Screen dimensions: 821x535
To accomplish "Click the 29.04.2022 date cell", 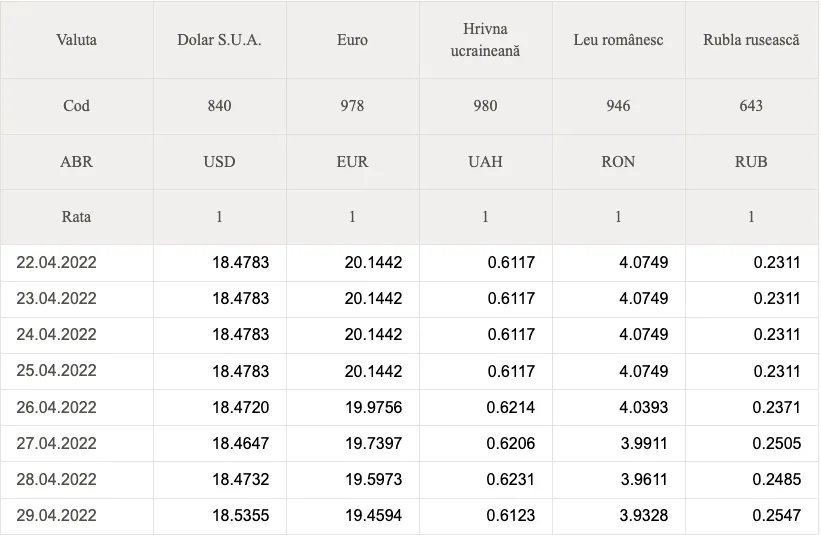I will [76, 515].
